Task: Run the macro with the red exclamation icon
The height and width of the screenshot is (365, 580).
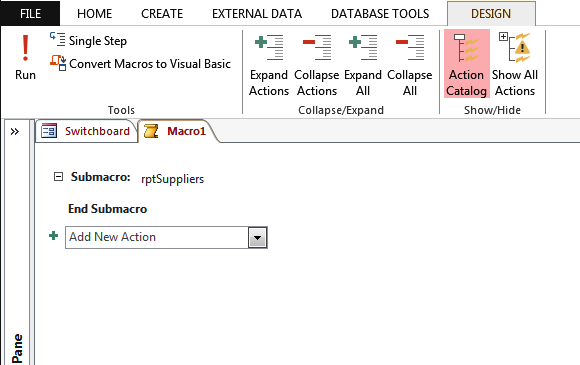Action: 25,57
